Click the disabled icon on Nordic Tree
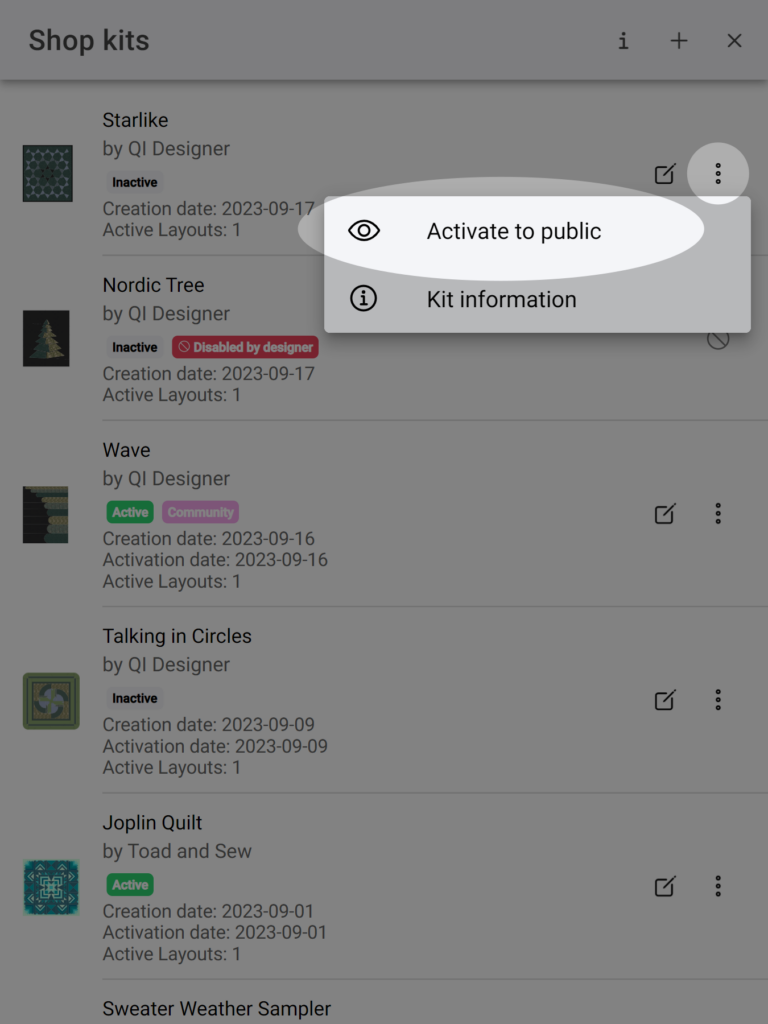 pos(718,339)
